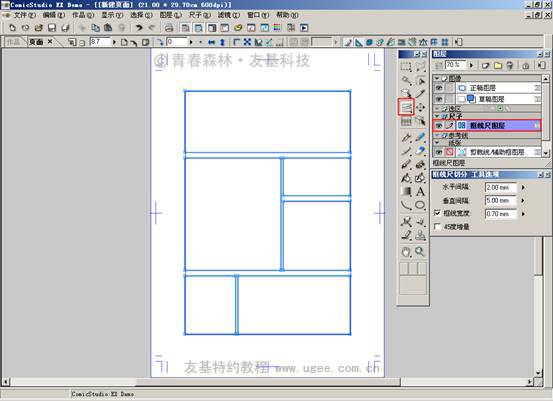Click the Paste icon in toolbar
Screen dimensions: 553x401
108,28
